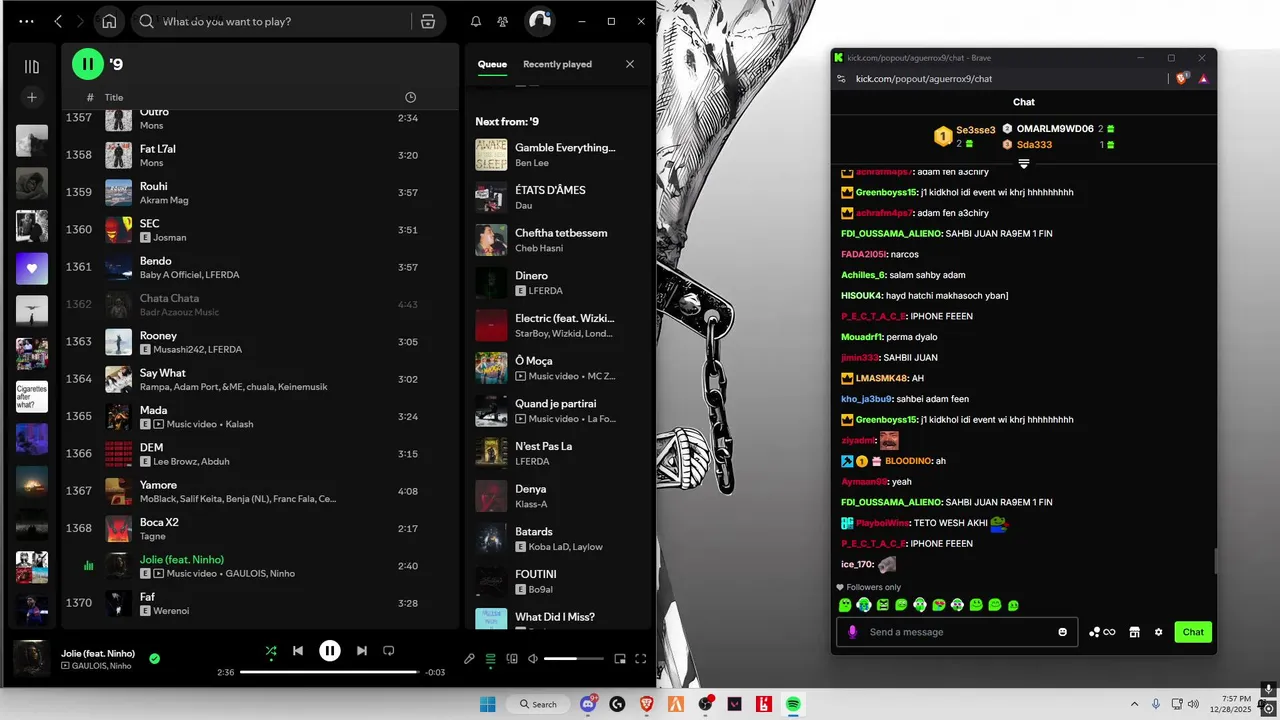Send message with the green Chat button

coord(1193,632)
